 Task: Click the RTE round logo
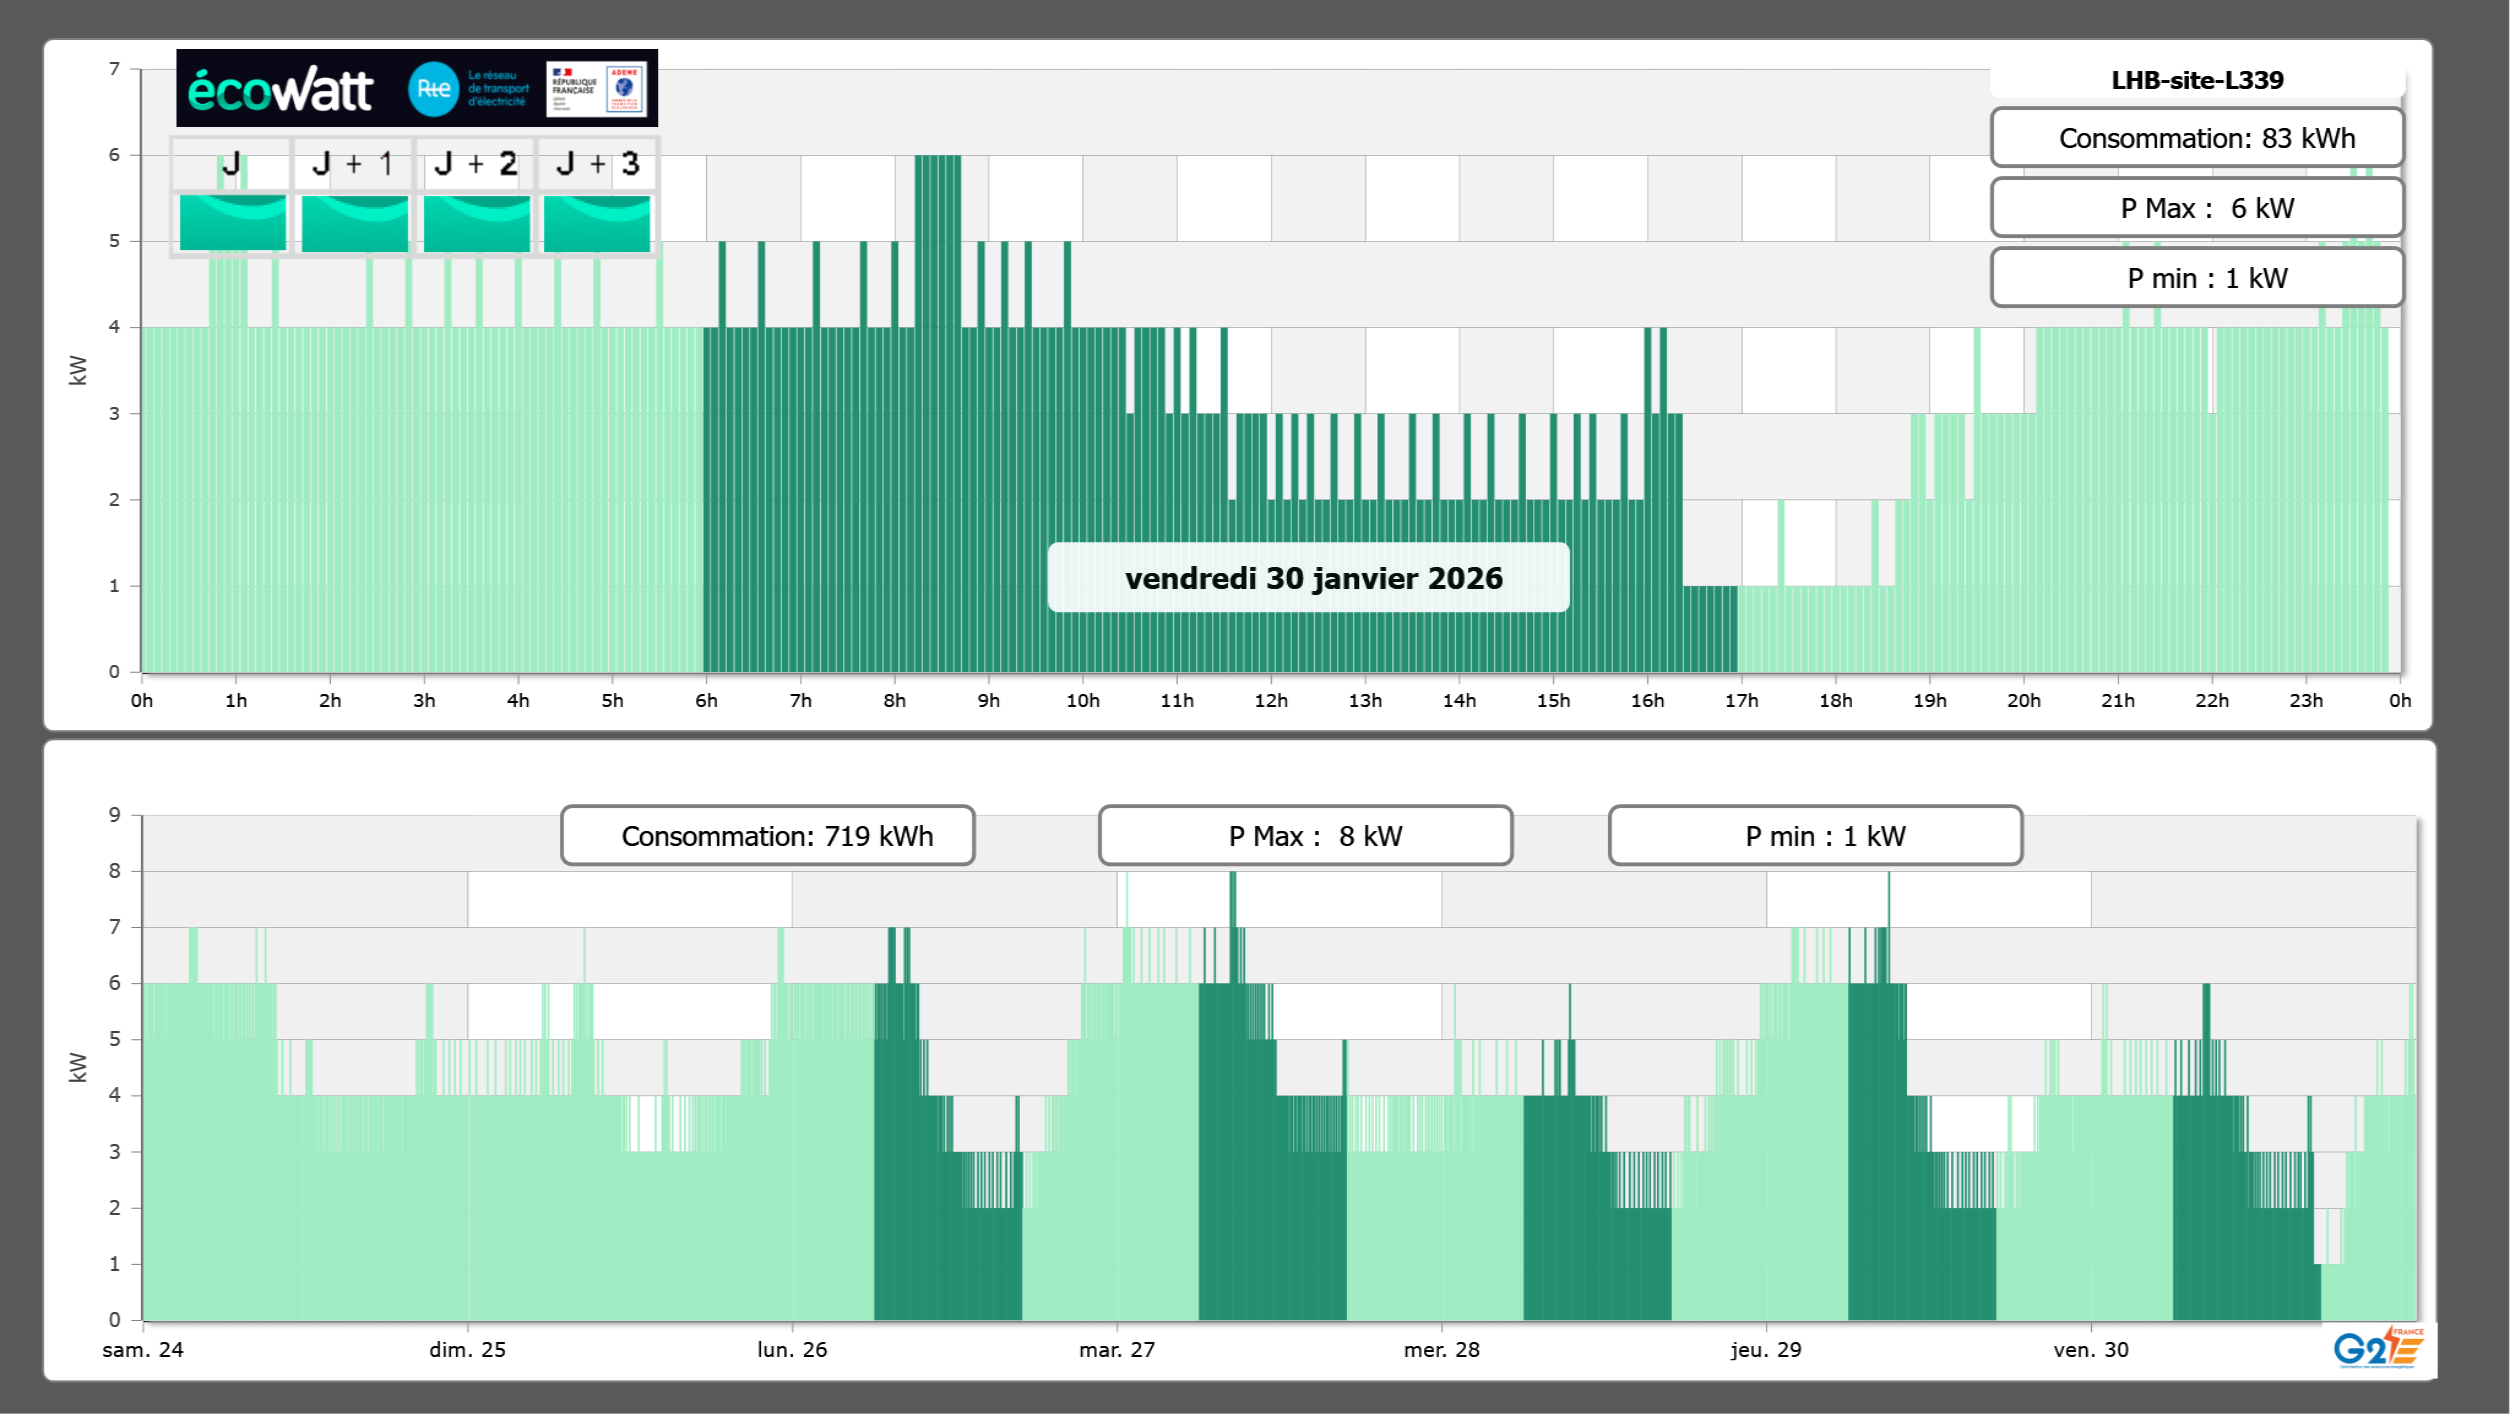coord(433,89)
